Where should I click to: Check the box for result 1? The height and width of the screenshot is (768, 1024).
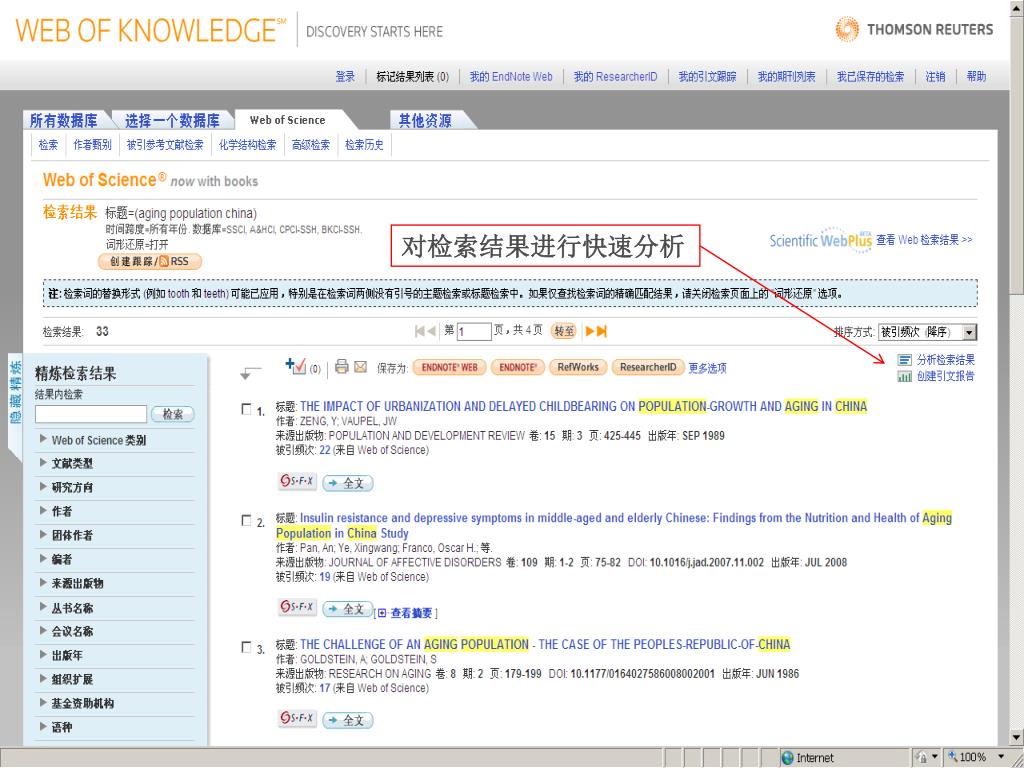tap(246, 409)
